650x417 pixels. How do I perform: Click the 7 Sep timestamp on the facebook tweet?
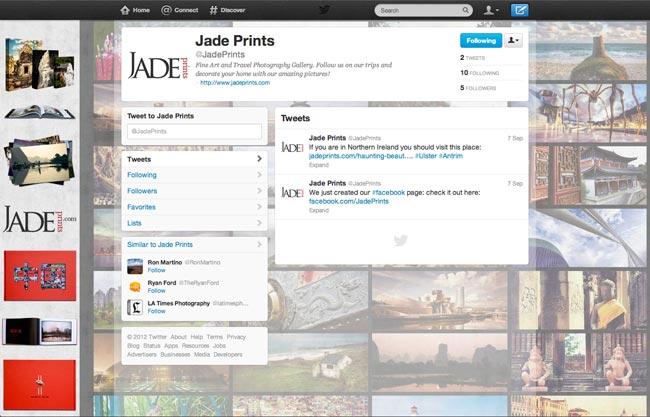(x=515, y=183)
